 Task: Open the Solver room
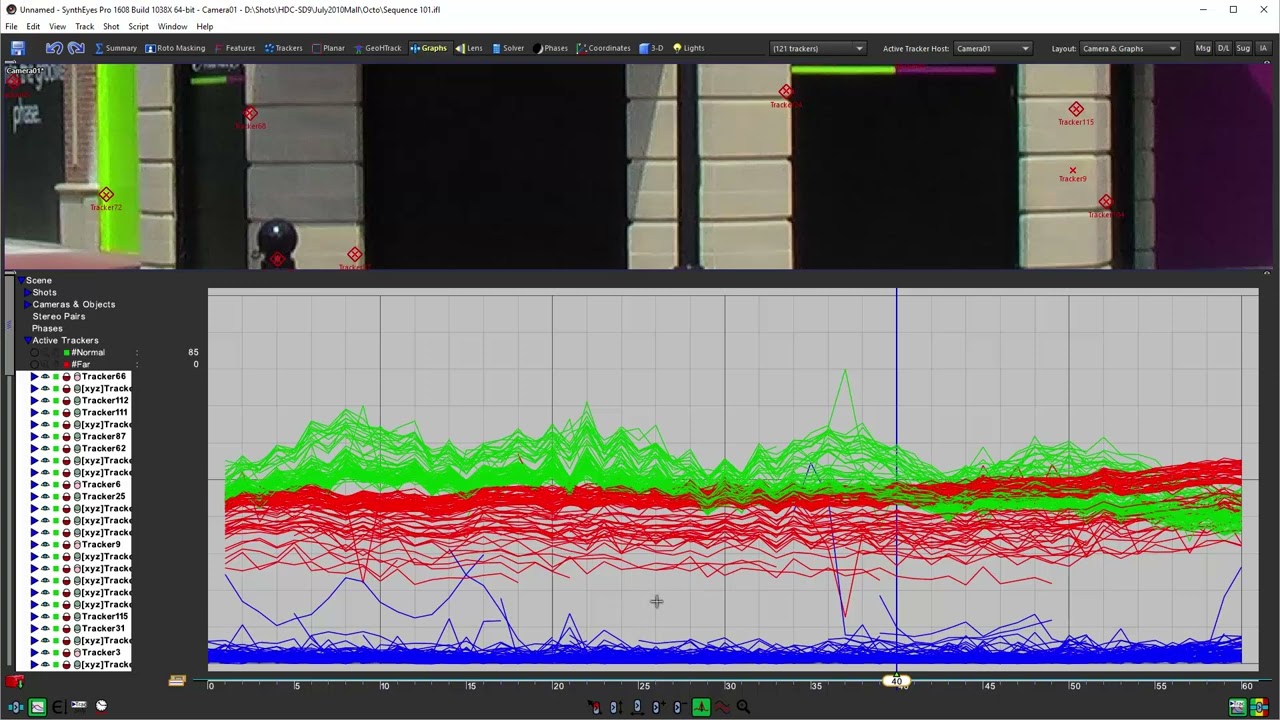click(507, 48)
